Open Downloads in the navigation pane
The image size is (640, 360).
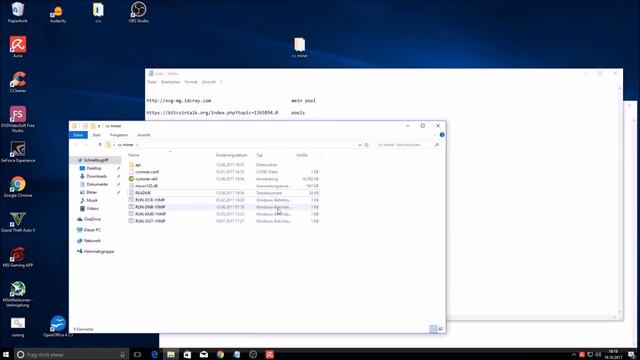pos(96,176)
